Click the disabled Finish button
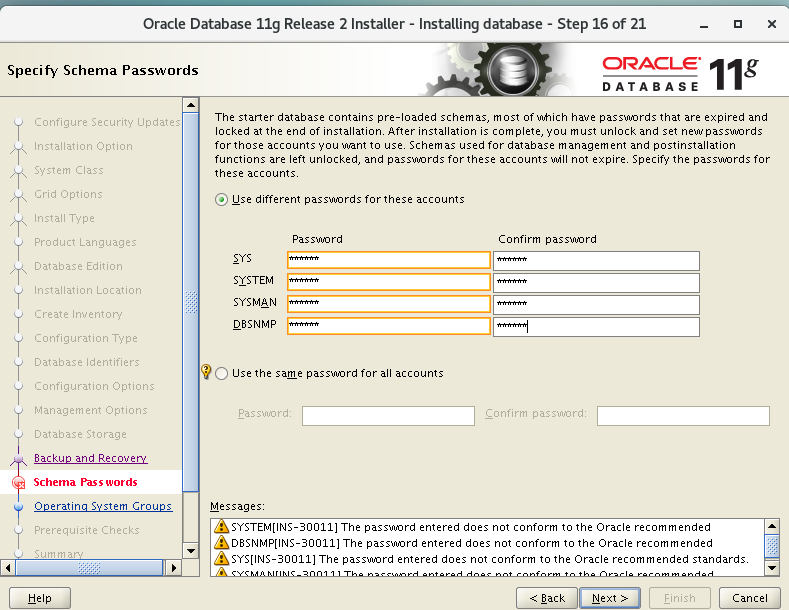The image size is (789, 610). point(680,598)
